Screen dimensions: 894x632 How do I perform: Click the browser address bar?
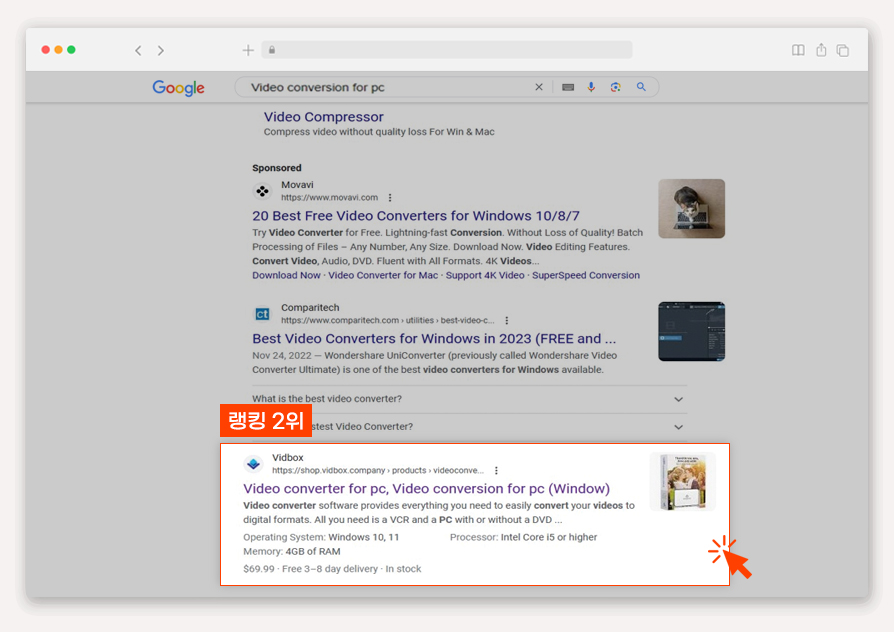[x=447, y=50]
